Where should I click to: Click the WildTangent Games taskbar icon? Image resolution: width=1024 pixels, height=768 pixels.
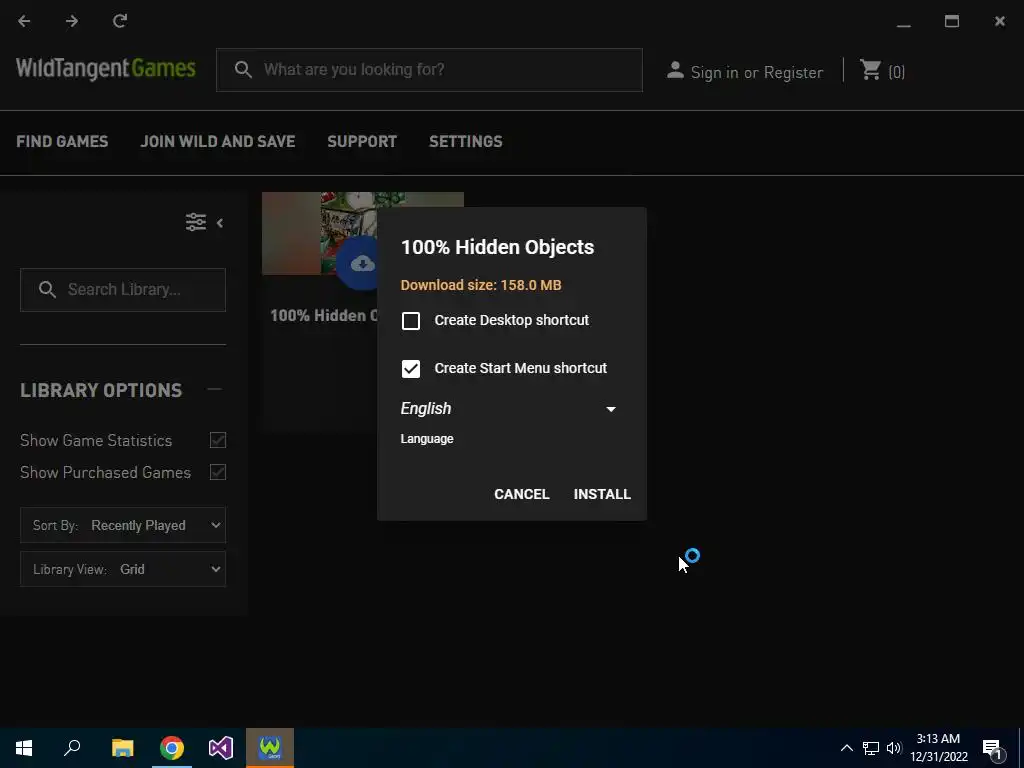coord(270,748)
